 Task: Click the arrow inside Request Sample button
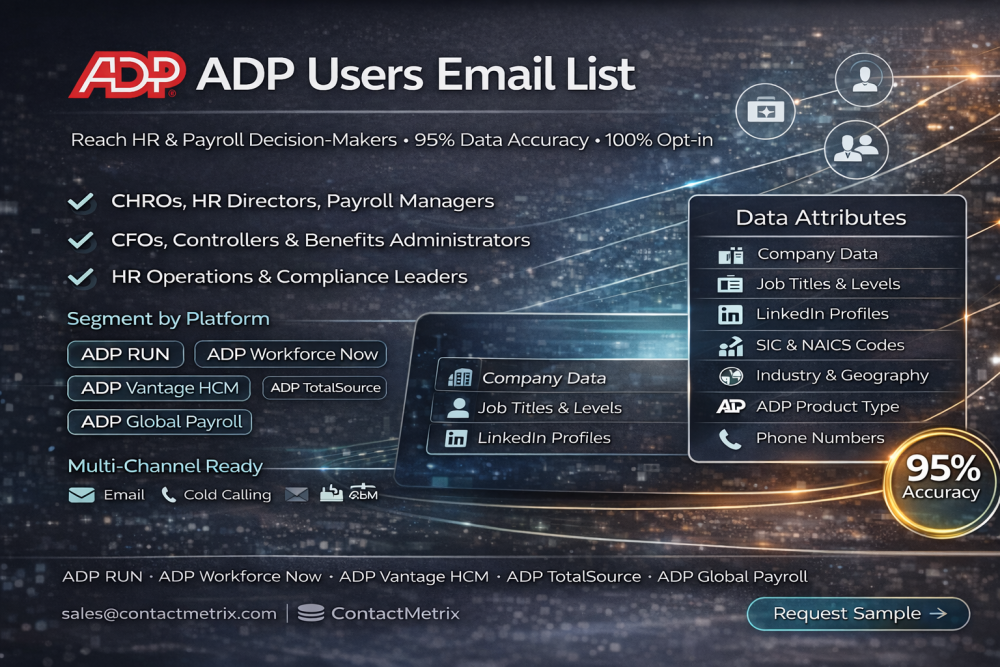(938, 613)
